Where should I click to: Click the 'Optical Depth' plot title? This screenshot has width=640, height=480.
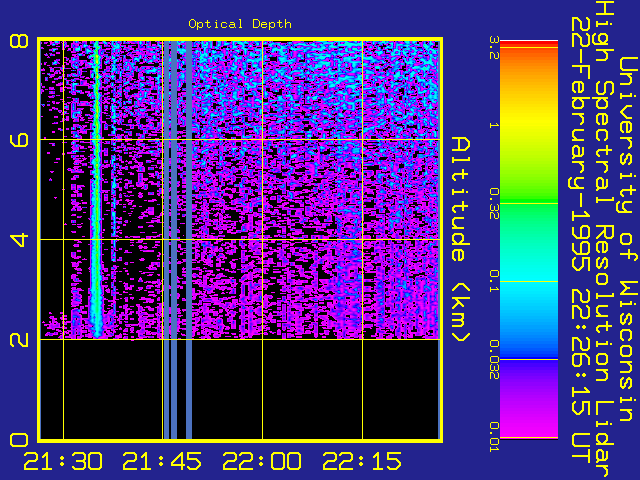coord(240,24)
